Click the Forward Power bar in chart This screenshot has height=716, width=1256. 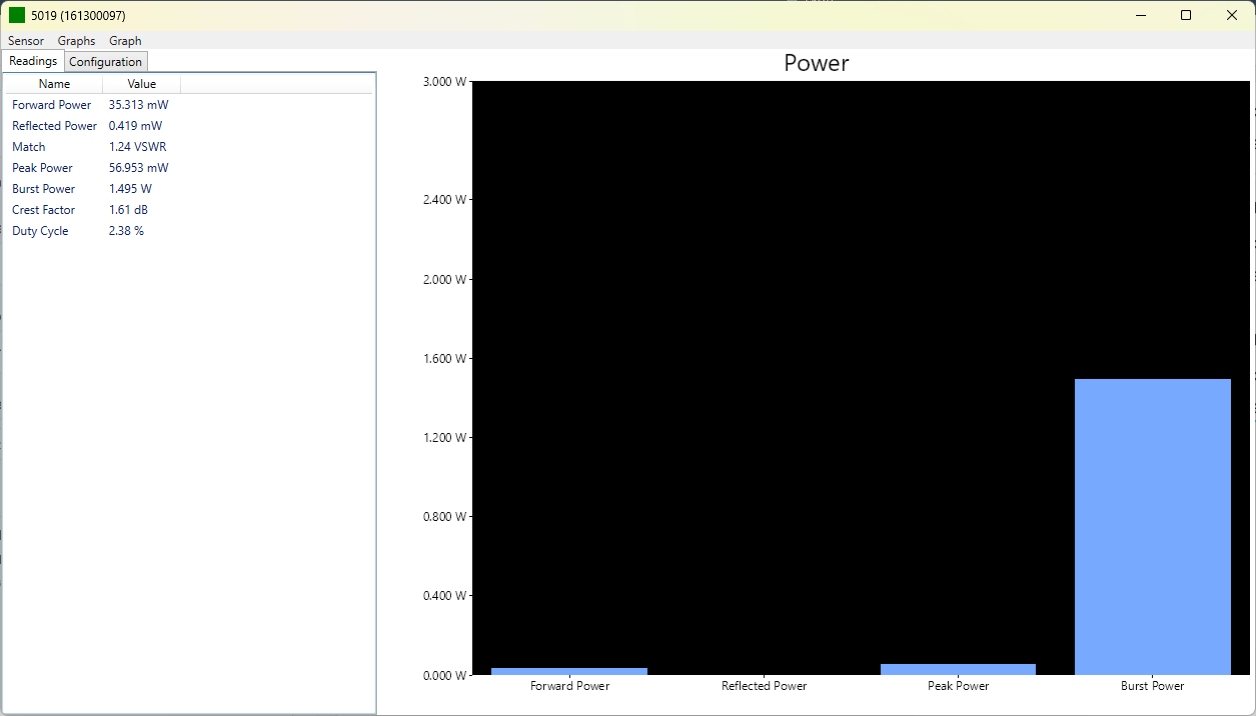569,671
